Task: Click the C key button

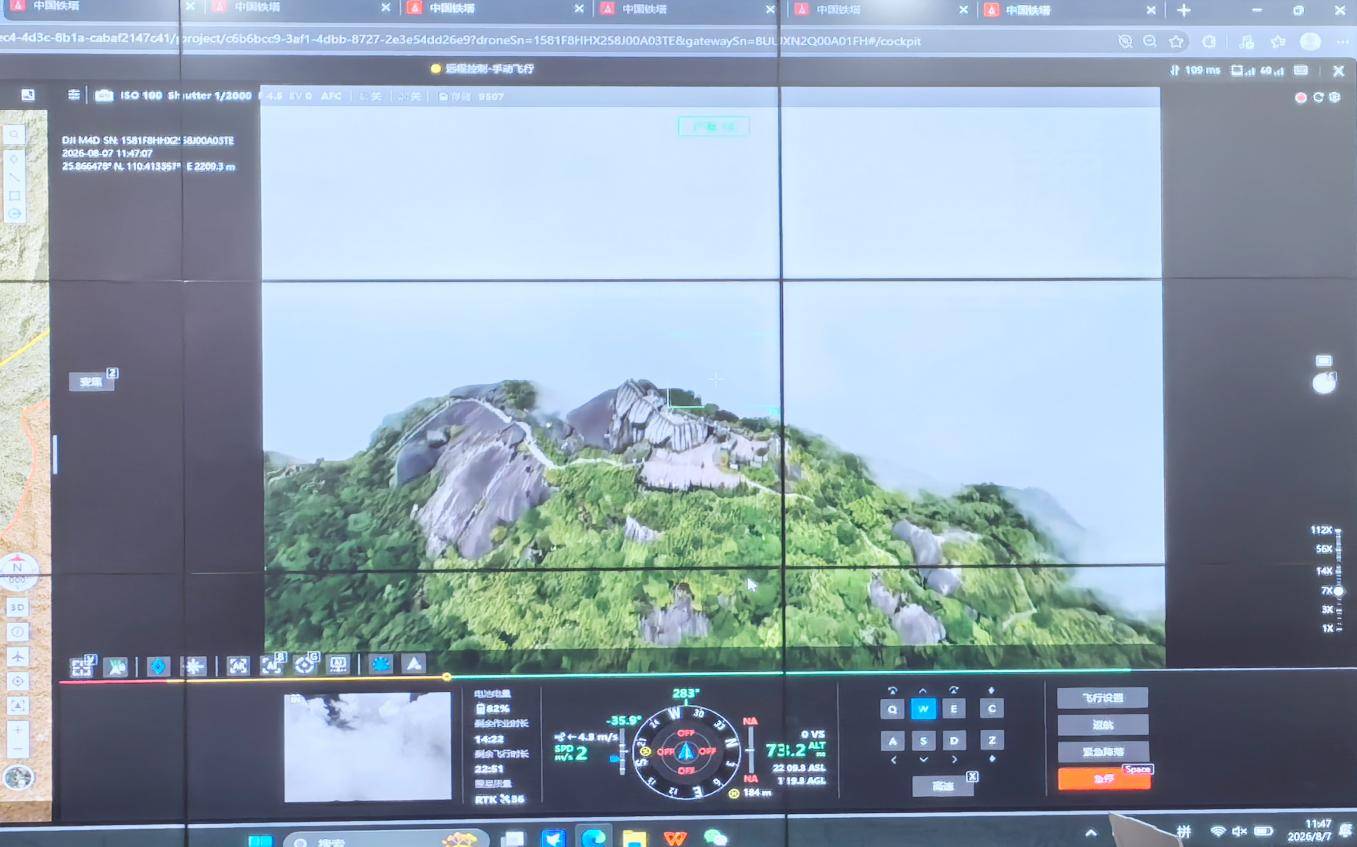Action: pos(991,709)
